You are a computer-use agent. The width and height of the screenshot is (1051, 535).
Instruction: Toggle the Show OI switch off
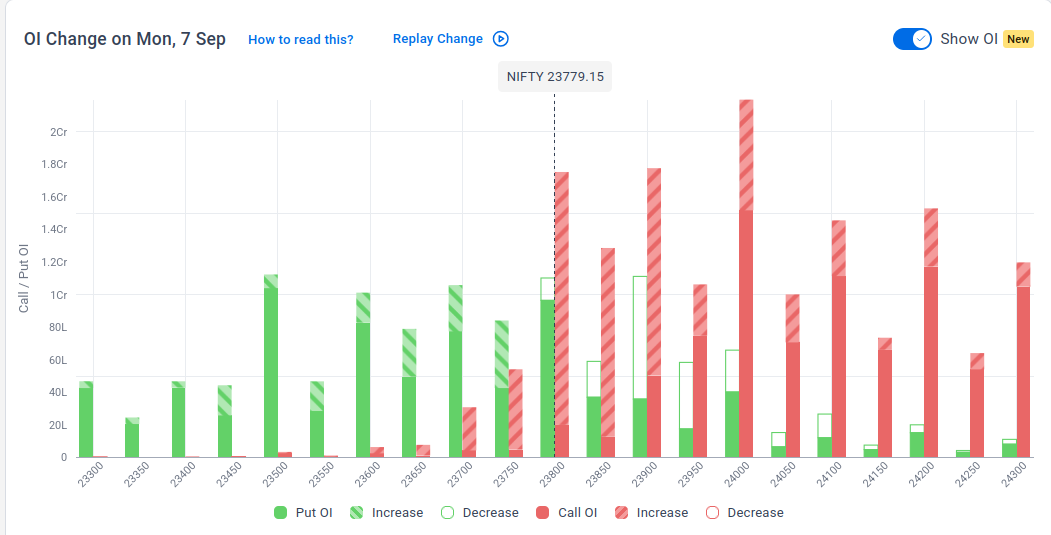tap(912, 39)
